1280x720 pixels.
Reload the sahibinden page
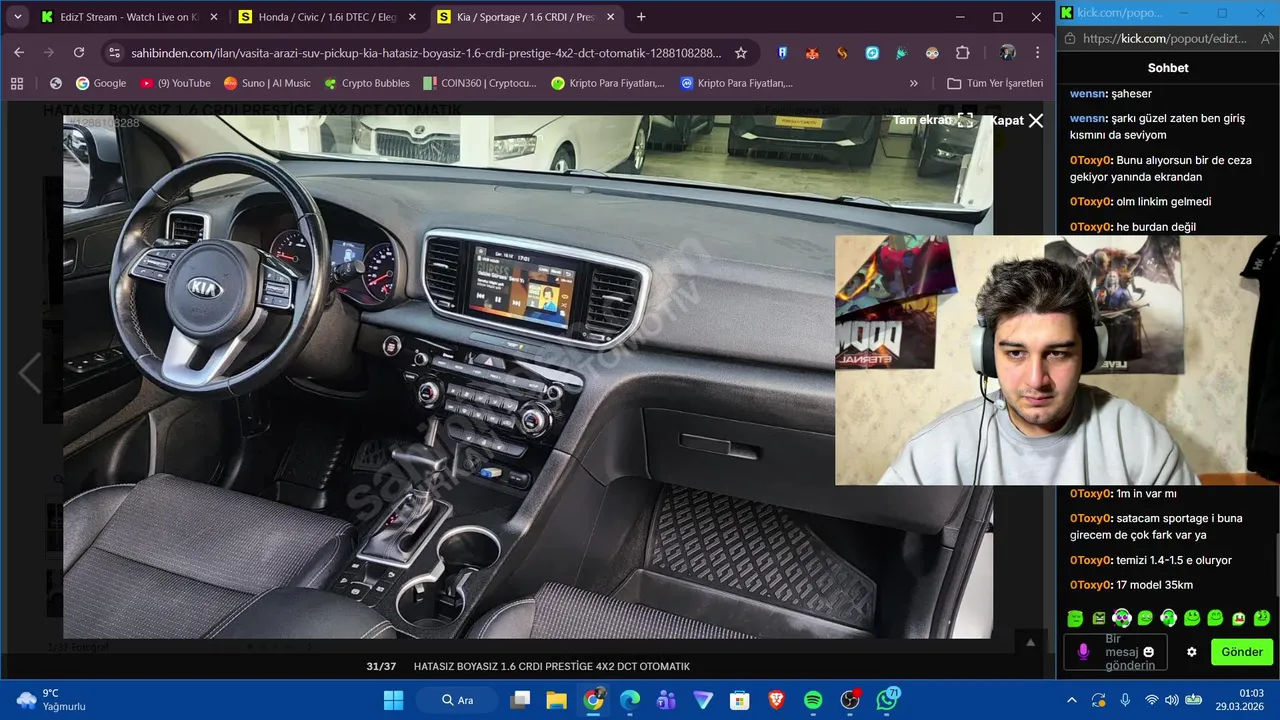click(x=79, y=52)
